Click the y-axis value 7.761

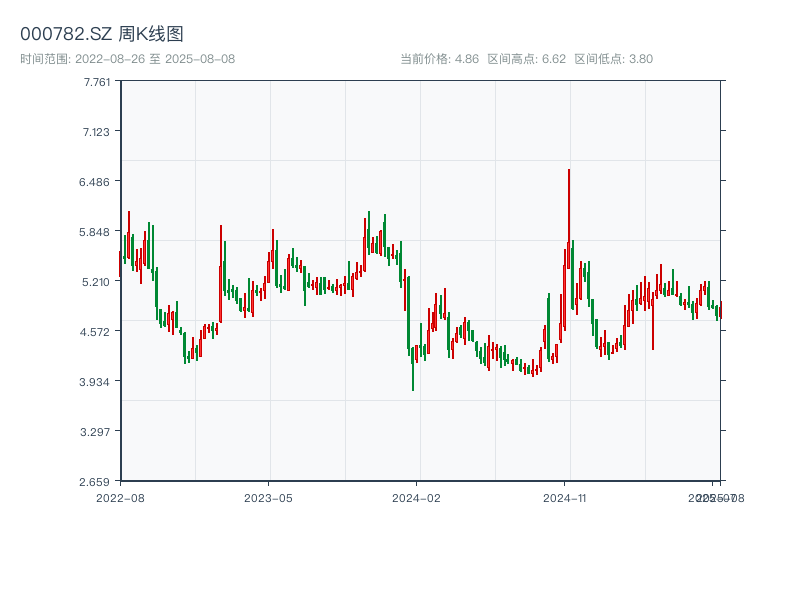[x=96, y=82]
